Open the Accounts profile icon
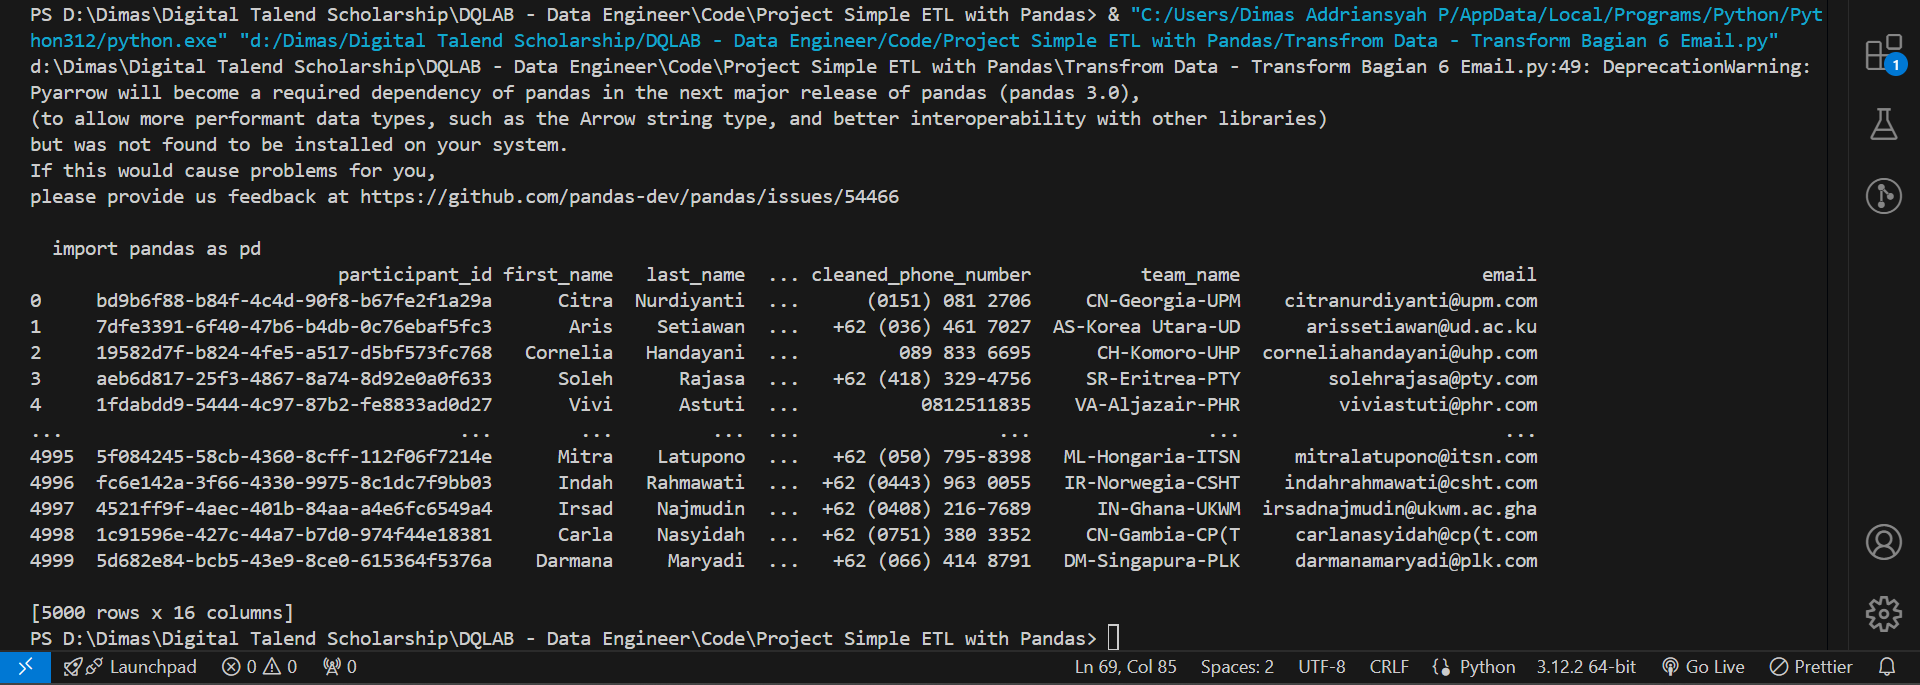 tap(1883, 542)
